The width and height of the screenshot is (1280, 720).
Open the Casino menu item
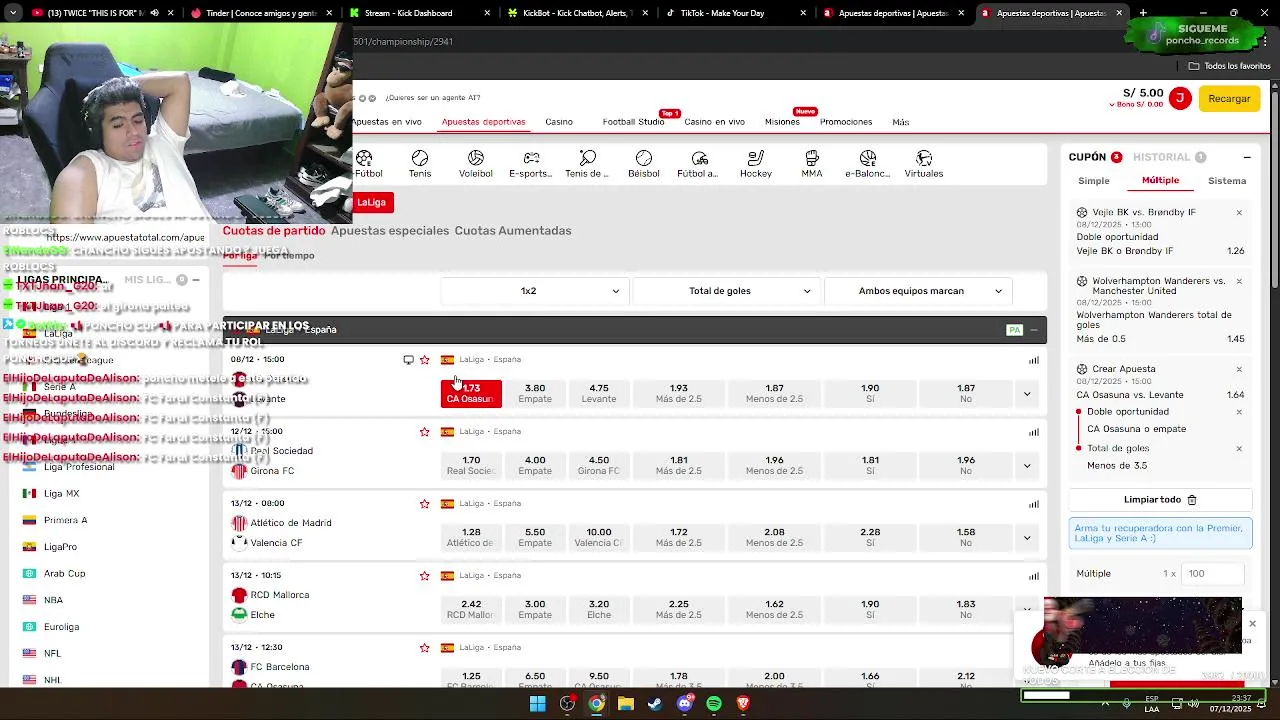pyautogui.click(x=559, y=122)
